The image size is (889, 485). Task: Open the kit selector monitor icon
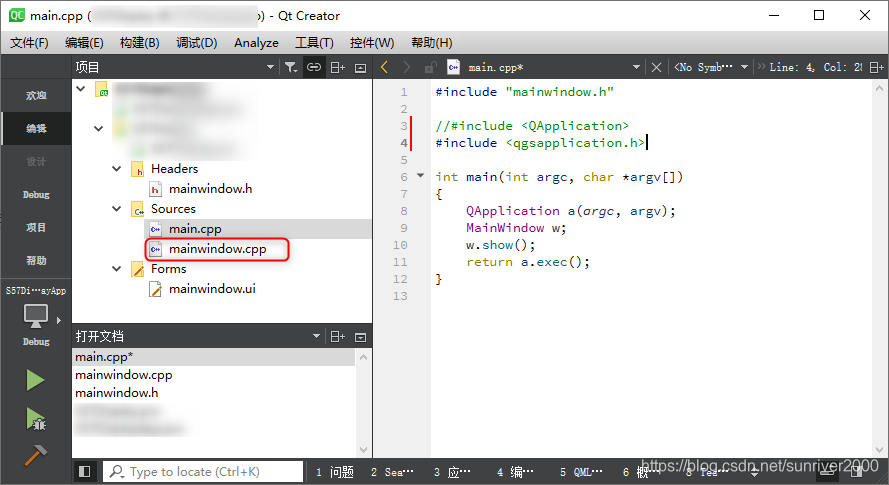point(35,316)
